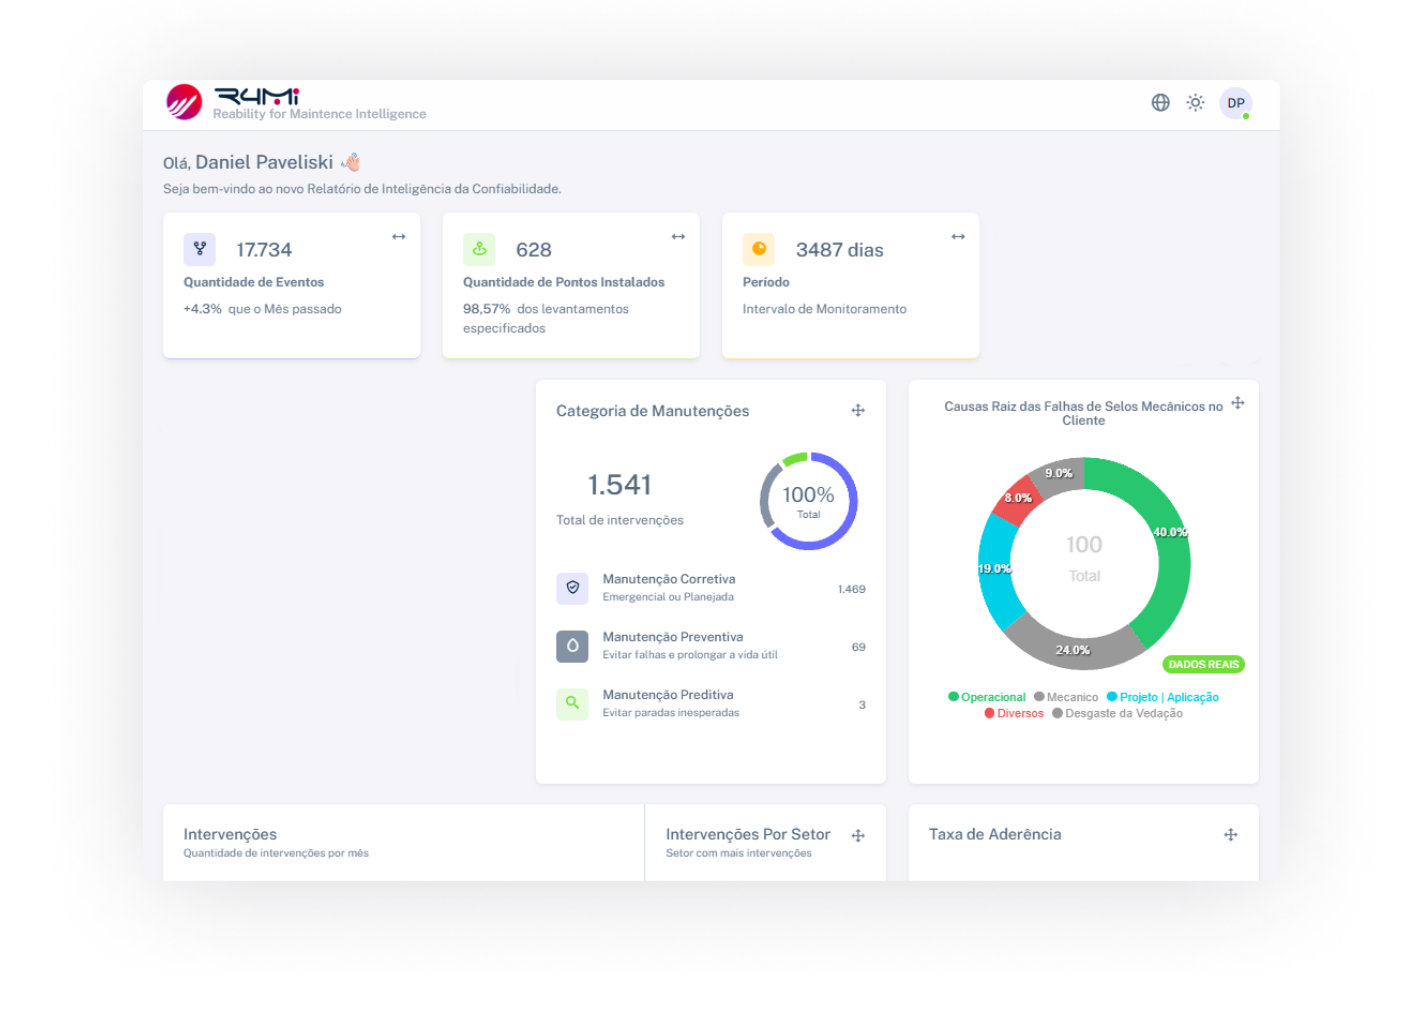
Task: Click the Período clock icon
Action: coord(759,249)
